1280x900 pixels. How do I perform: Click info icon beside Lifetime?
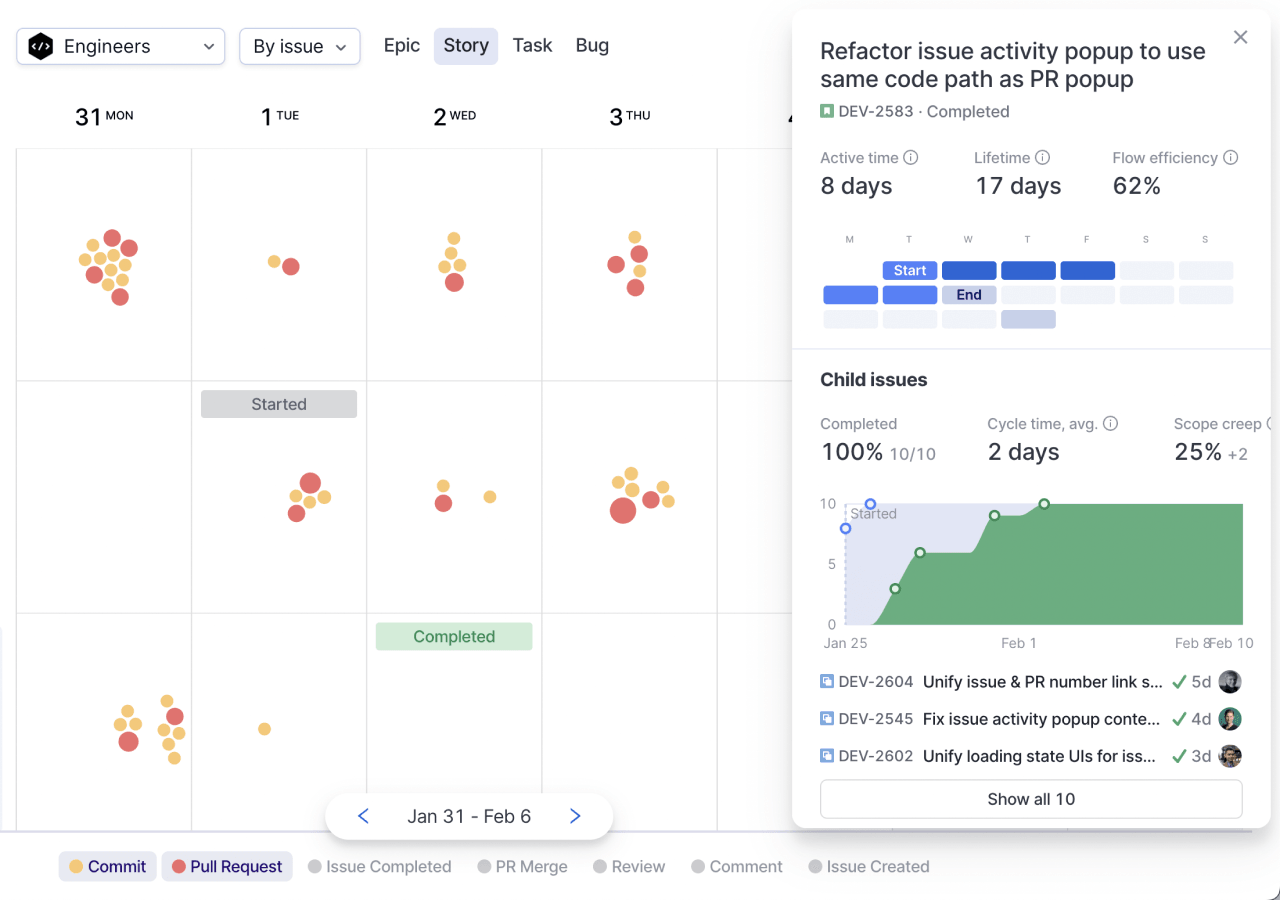pyautogui.click(x=1043, y=158)
